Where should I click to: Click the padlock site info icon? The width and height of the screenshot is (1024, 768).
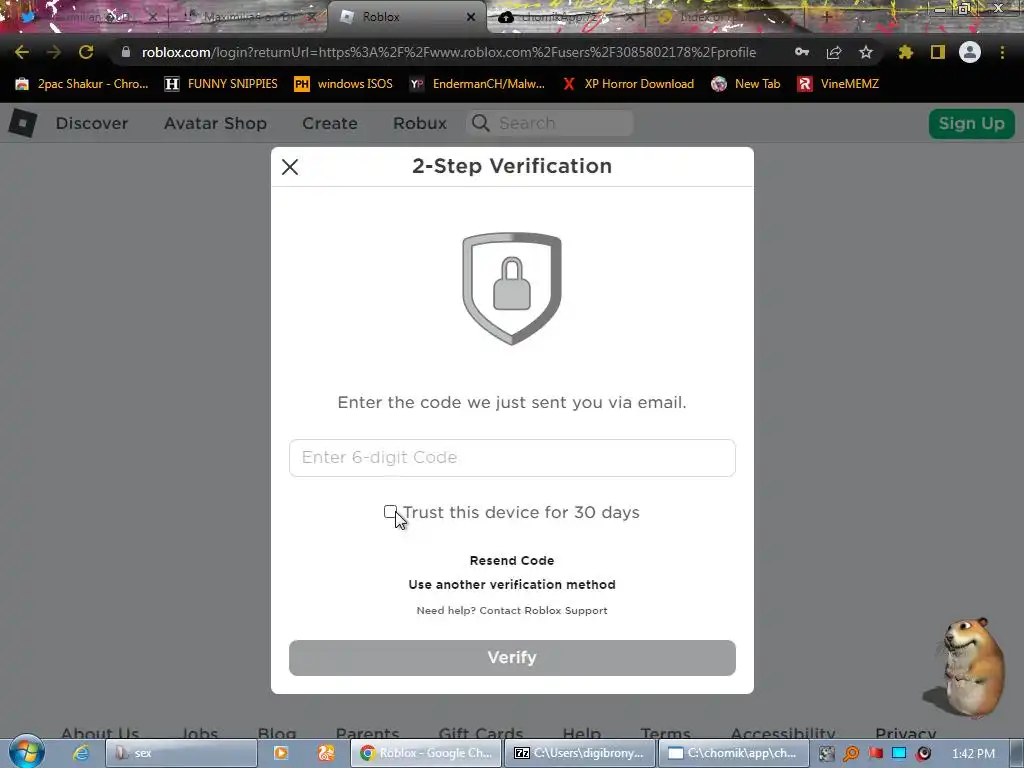126,52
